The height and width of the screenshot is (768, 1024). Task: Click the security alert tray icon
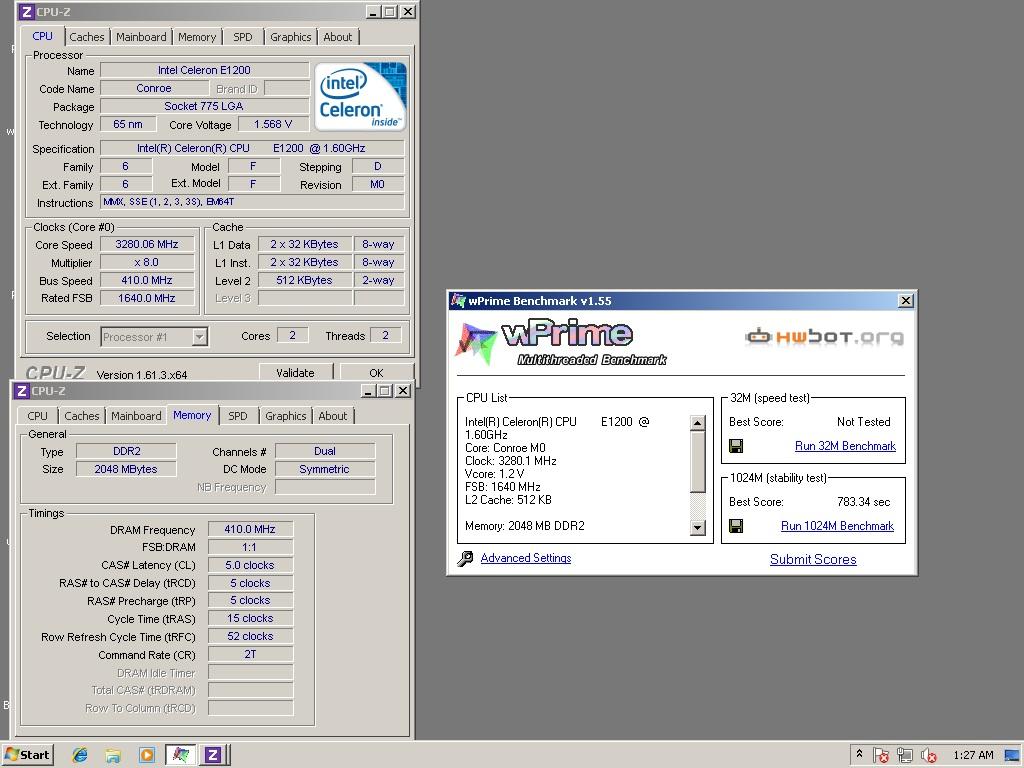(x=880, y=756)
